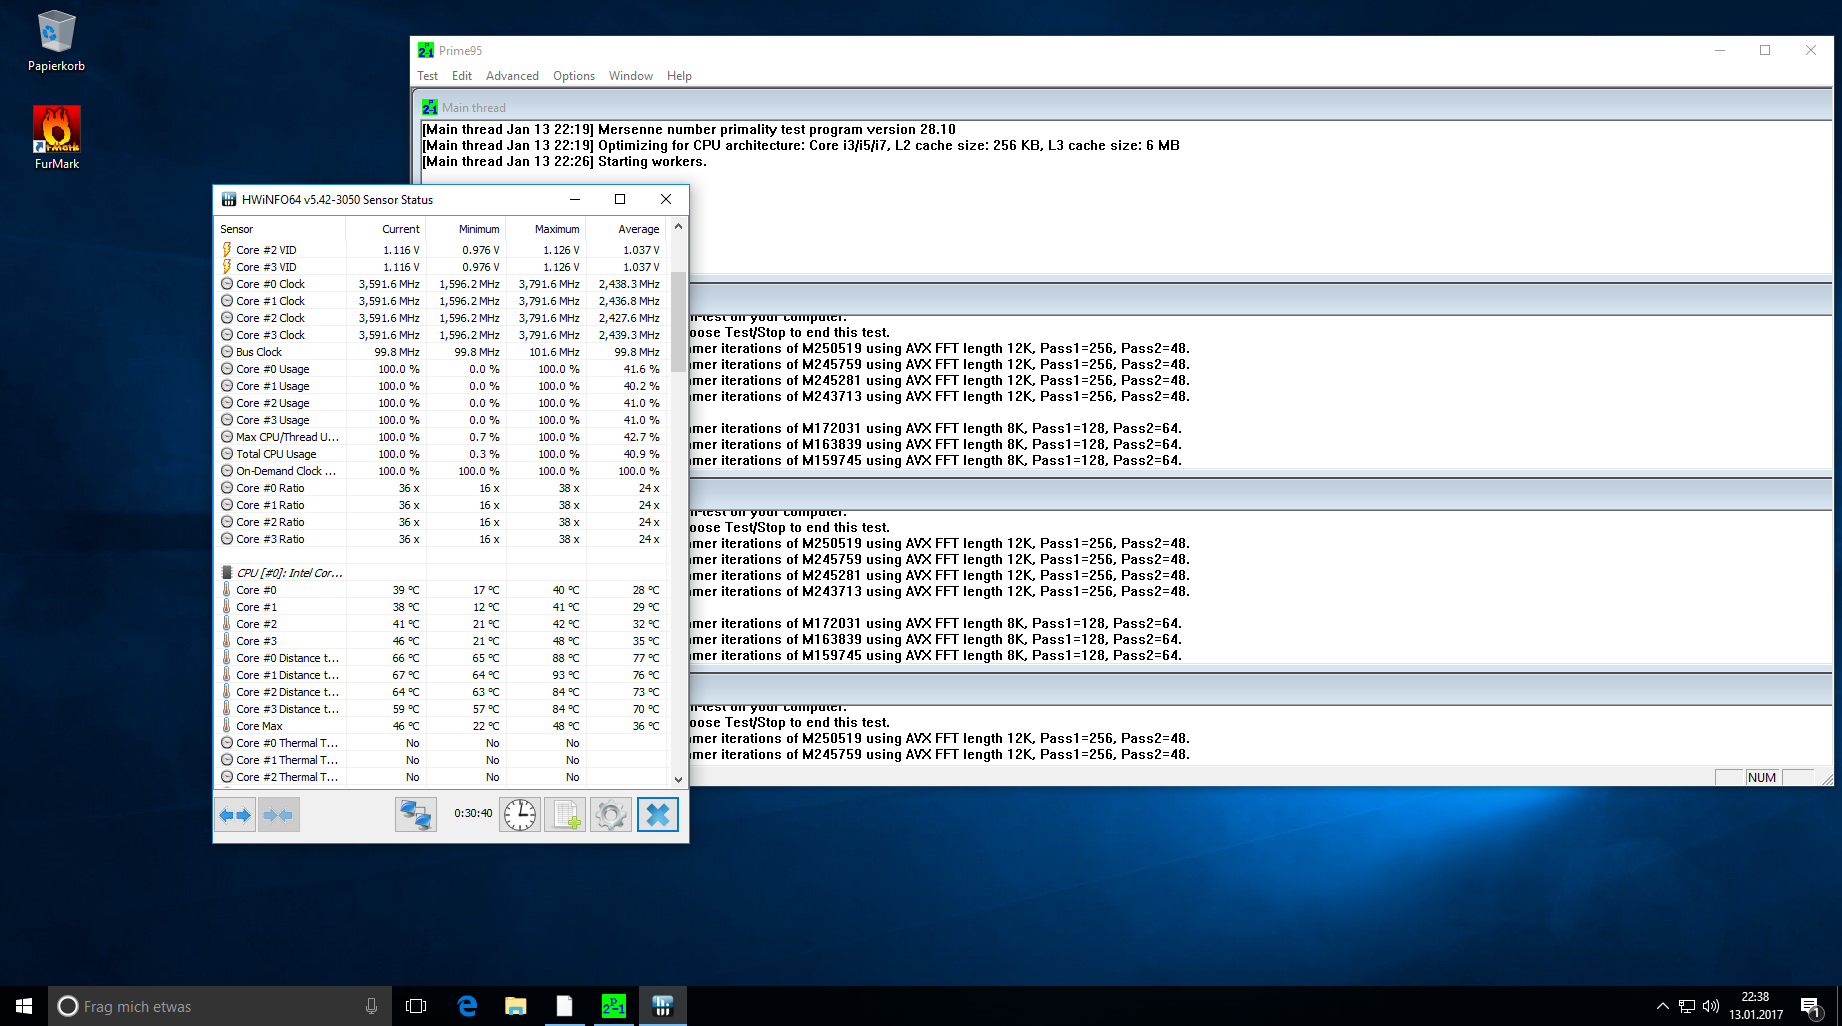Select the 'Core #1 Usage' sensor row

441,386
